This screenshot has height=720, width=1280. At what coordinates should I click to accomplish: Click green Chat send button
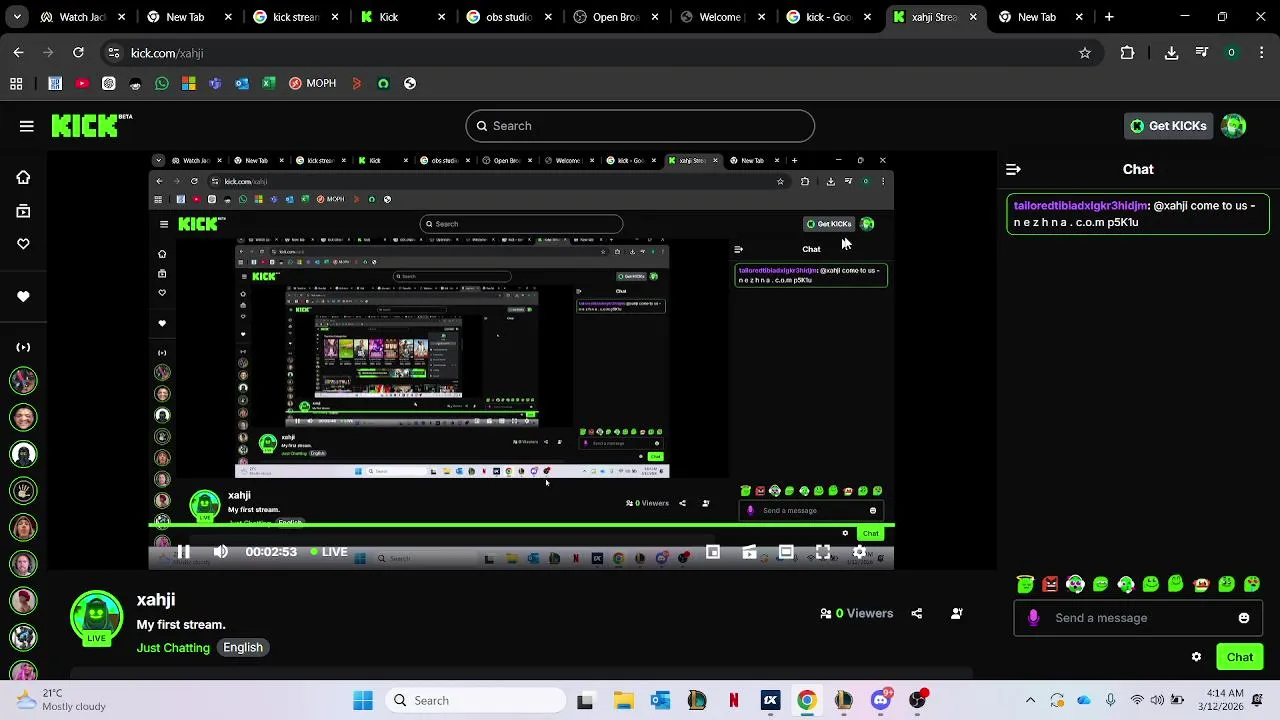pyautogui.click(x=1240, y=657)
